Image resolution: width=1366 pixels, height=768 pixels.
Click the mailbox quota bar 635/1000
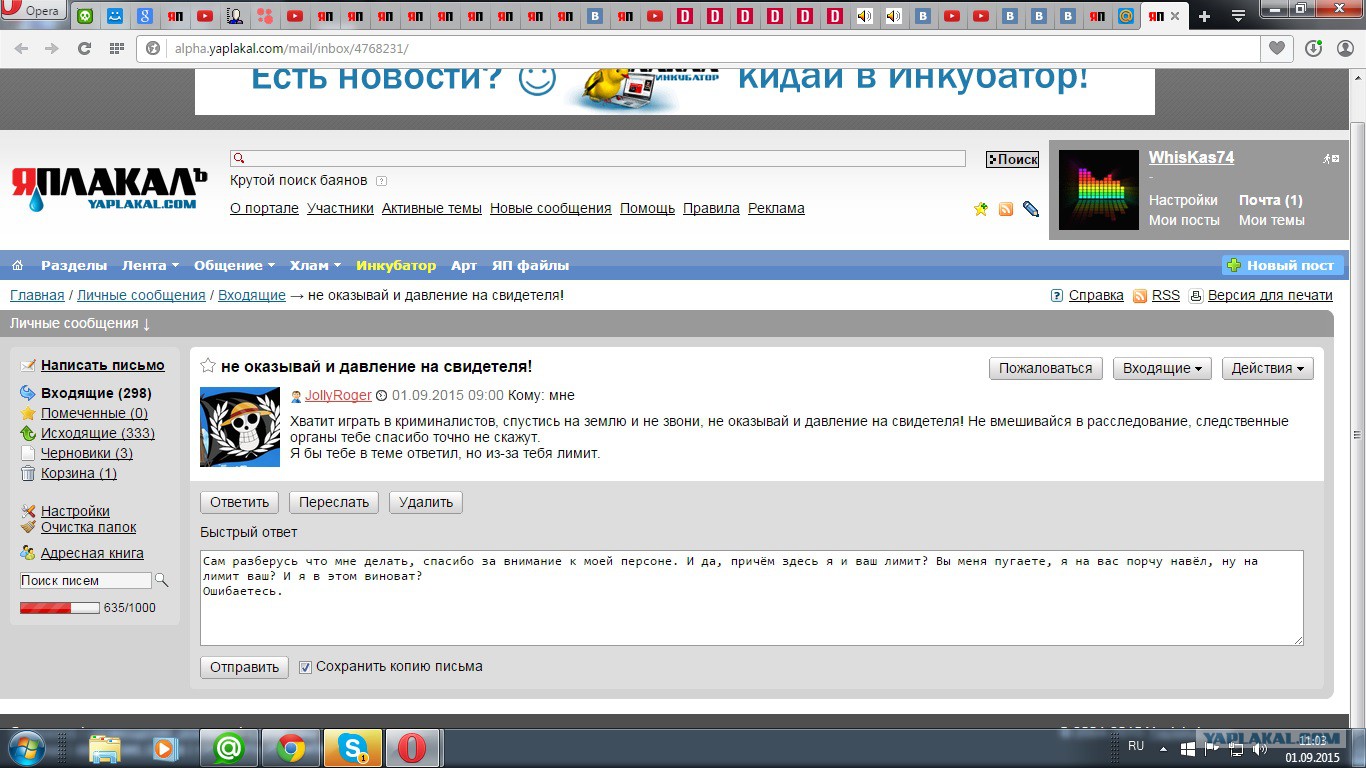coord(60,607)
